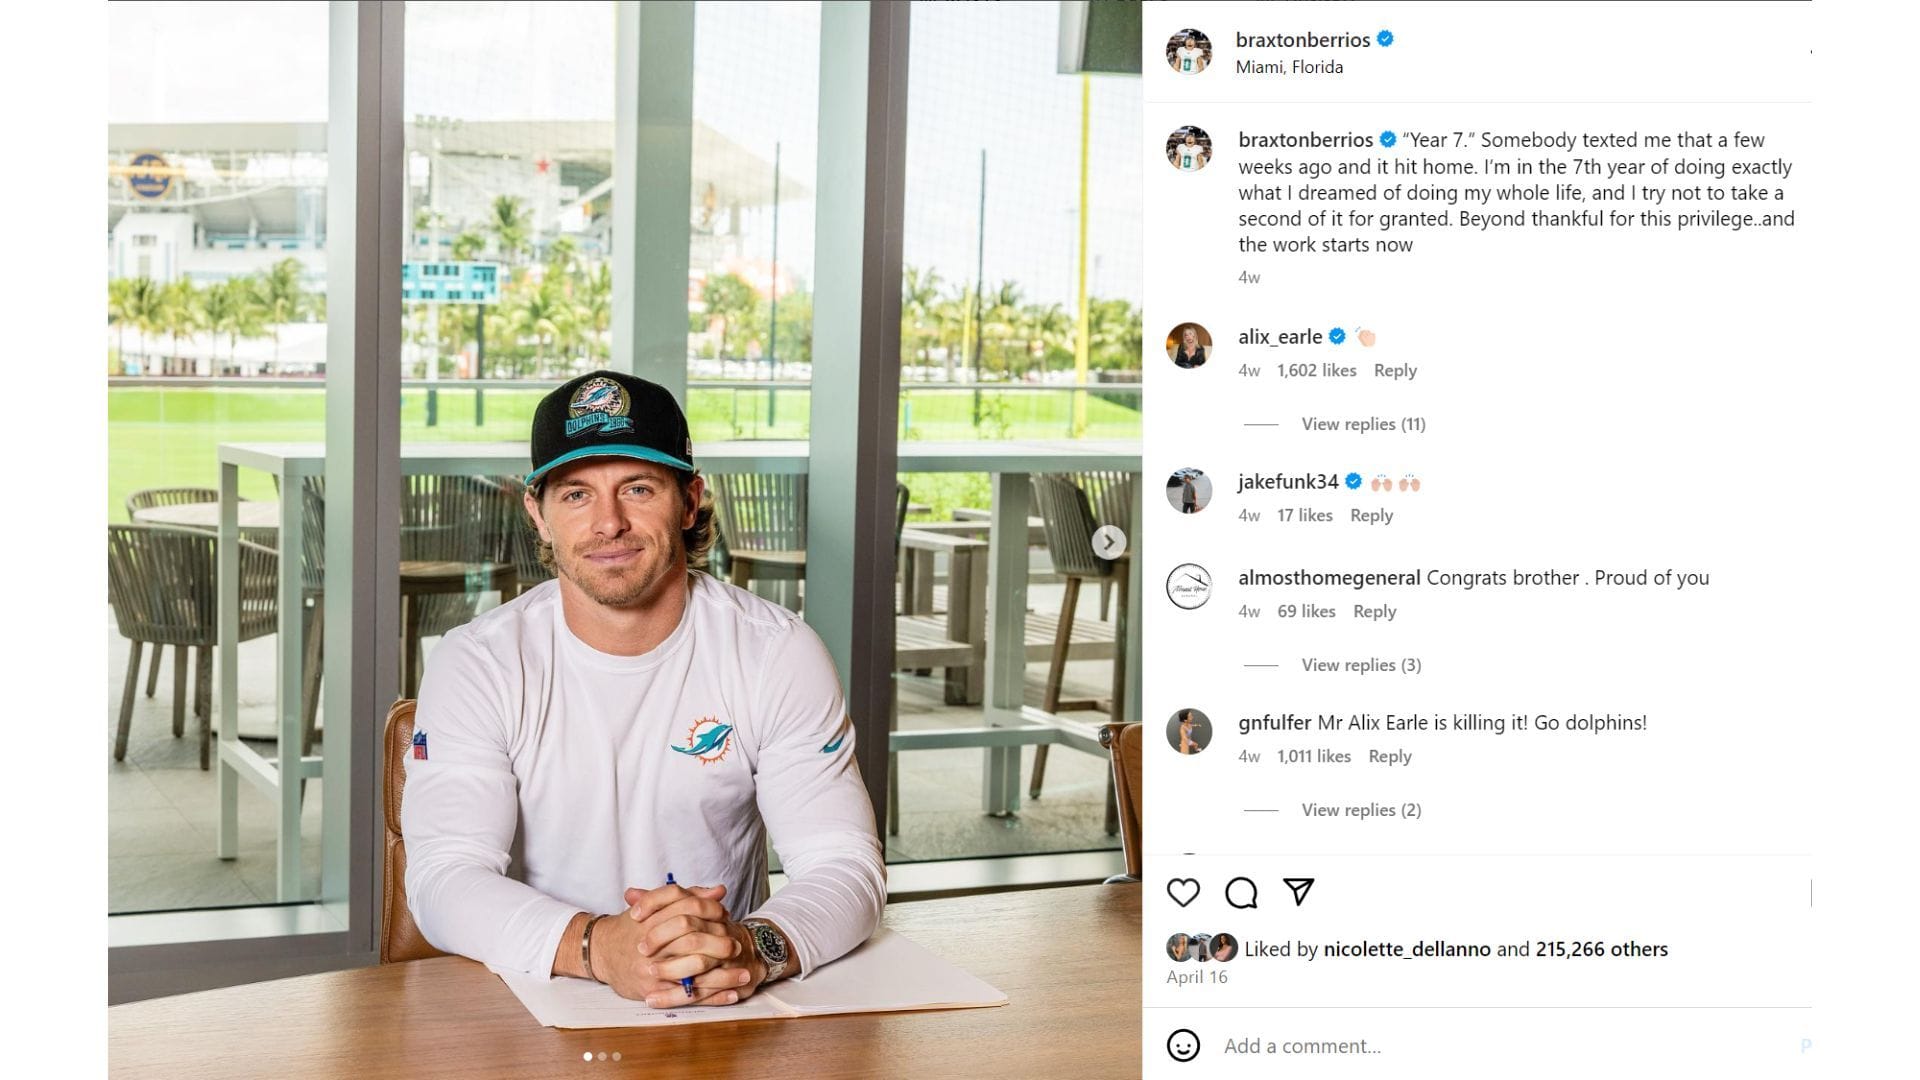1920x1080 pixels.
Task: Expand gnfulfer's 2 replies
Action: tap(1361, 810)
